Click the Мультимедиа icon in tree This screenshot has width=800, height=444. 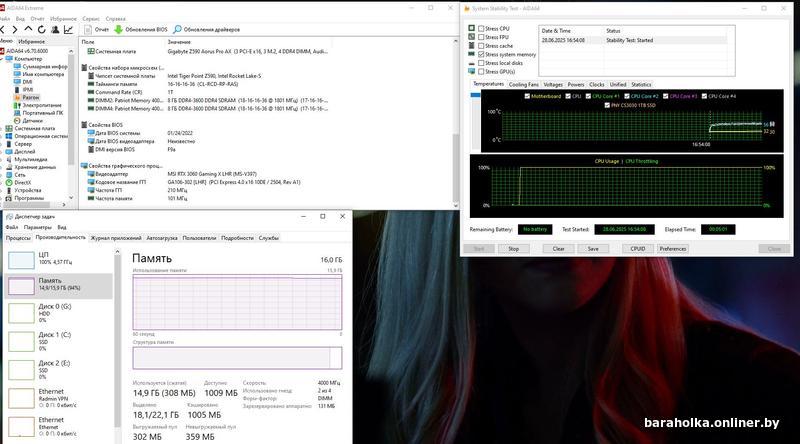(x=9, y=159)
